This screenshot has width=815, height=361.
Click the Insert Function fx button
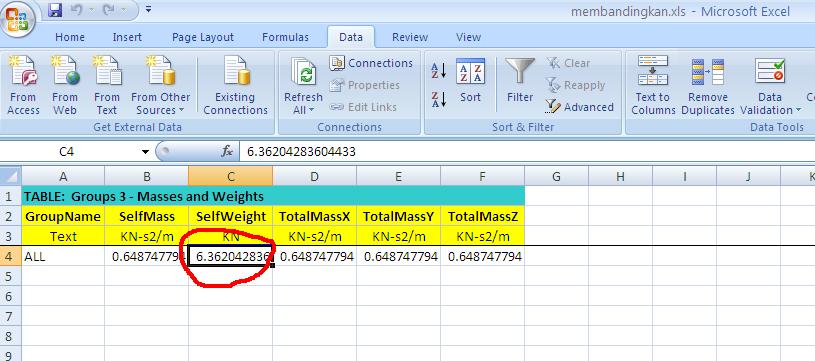(x=227, y=152)
